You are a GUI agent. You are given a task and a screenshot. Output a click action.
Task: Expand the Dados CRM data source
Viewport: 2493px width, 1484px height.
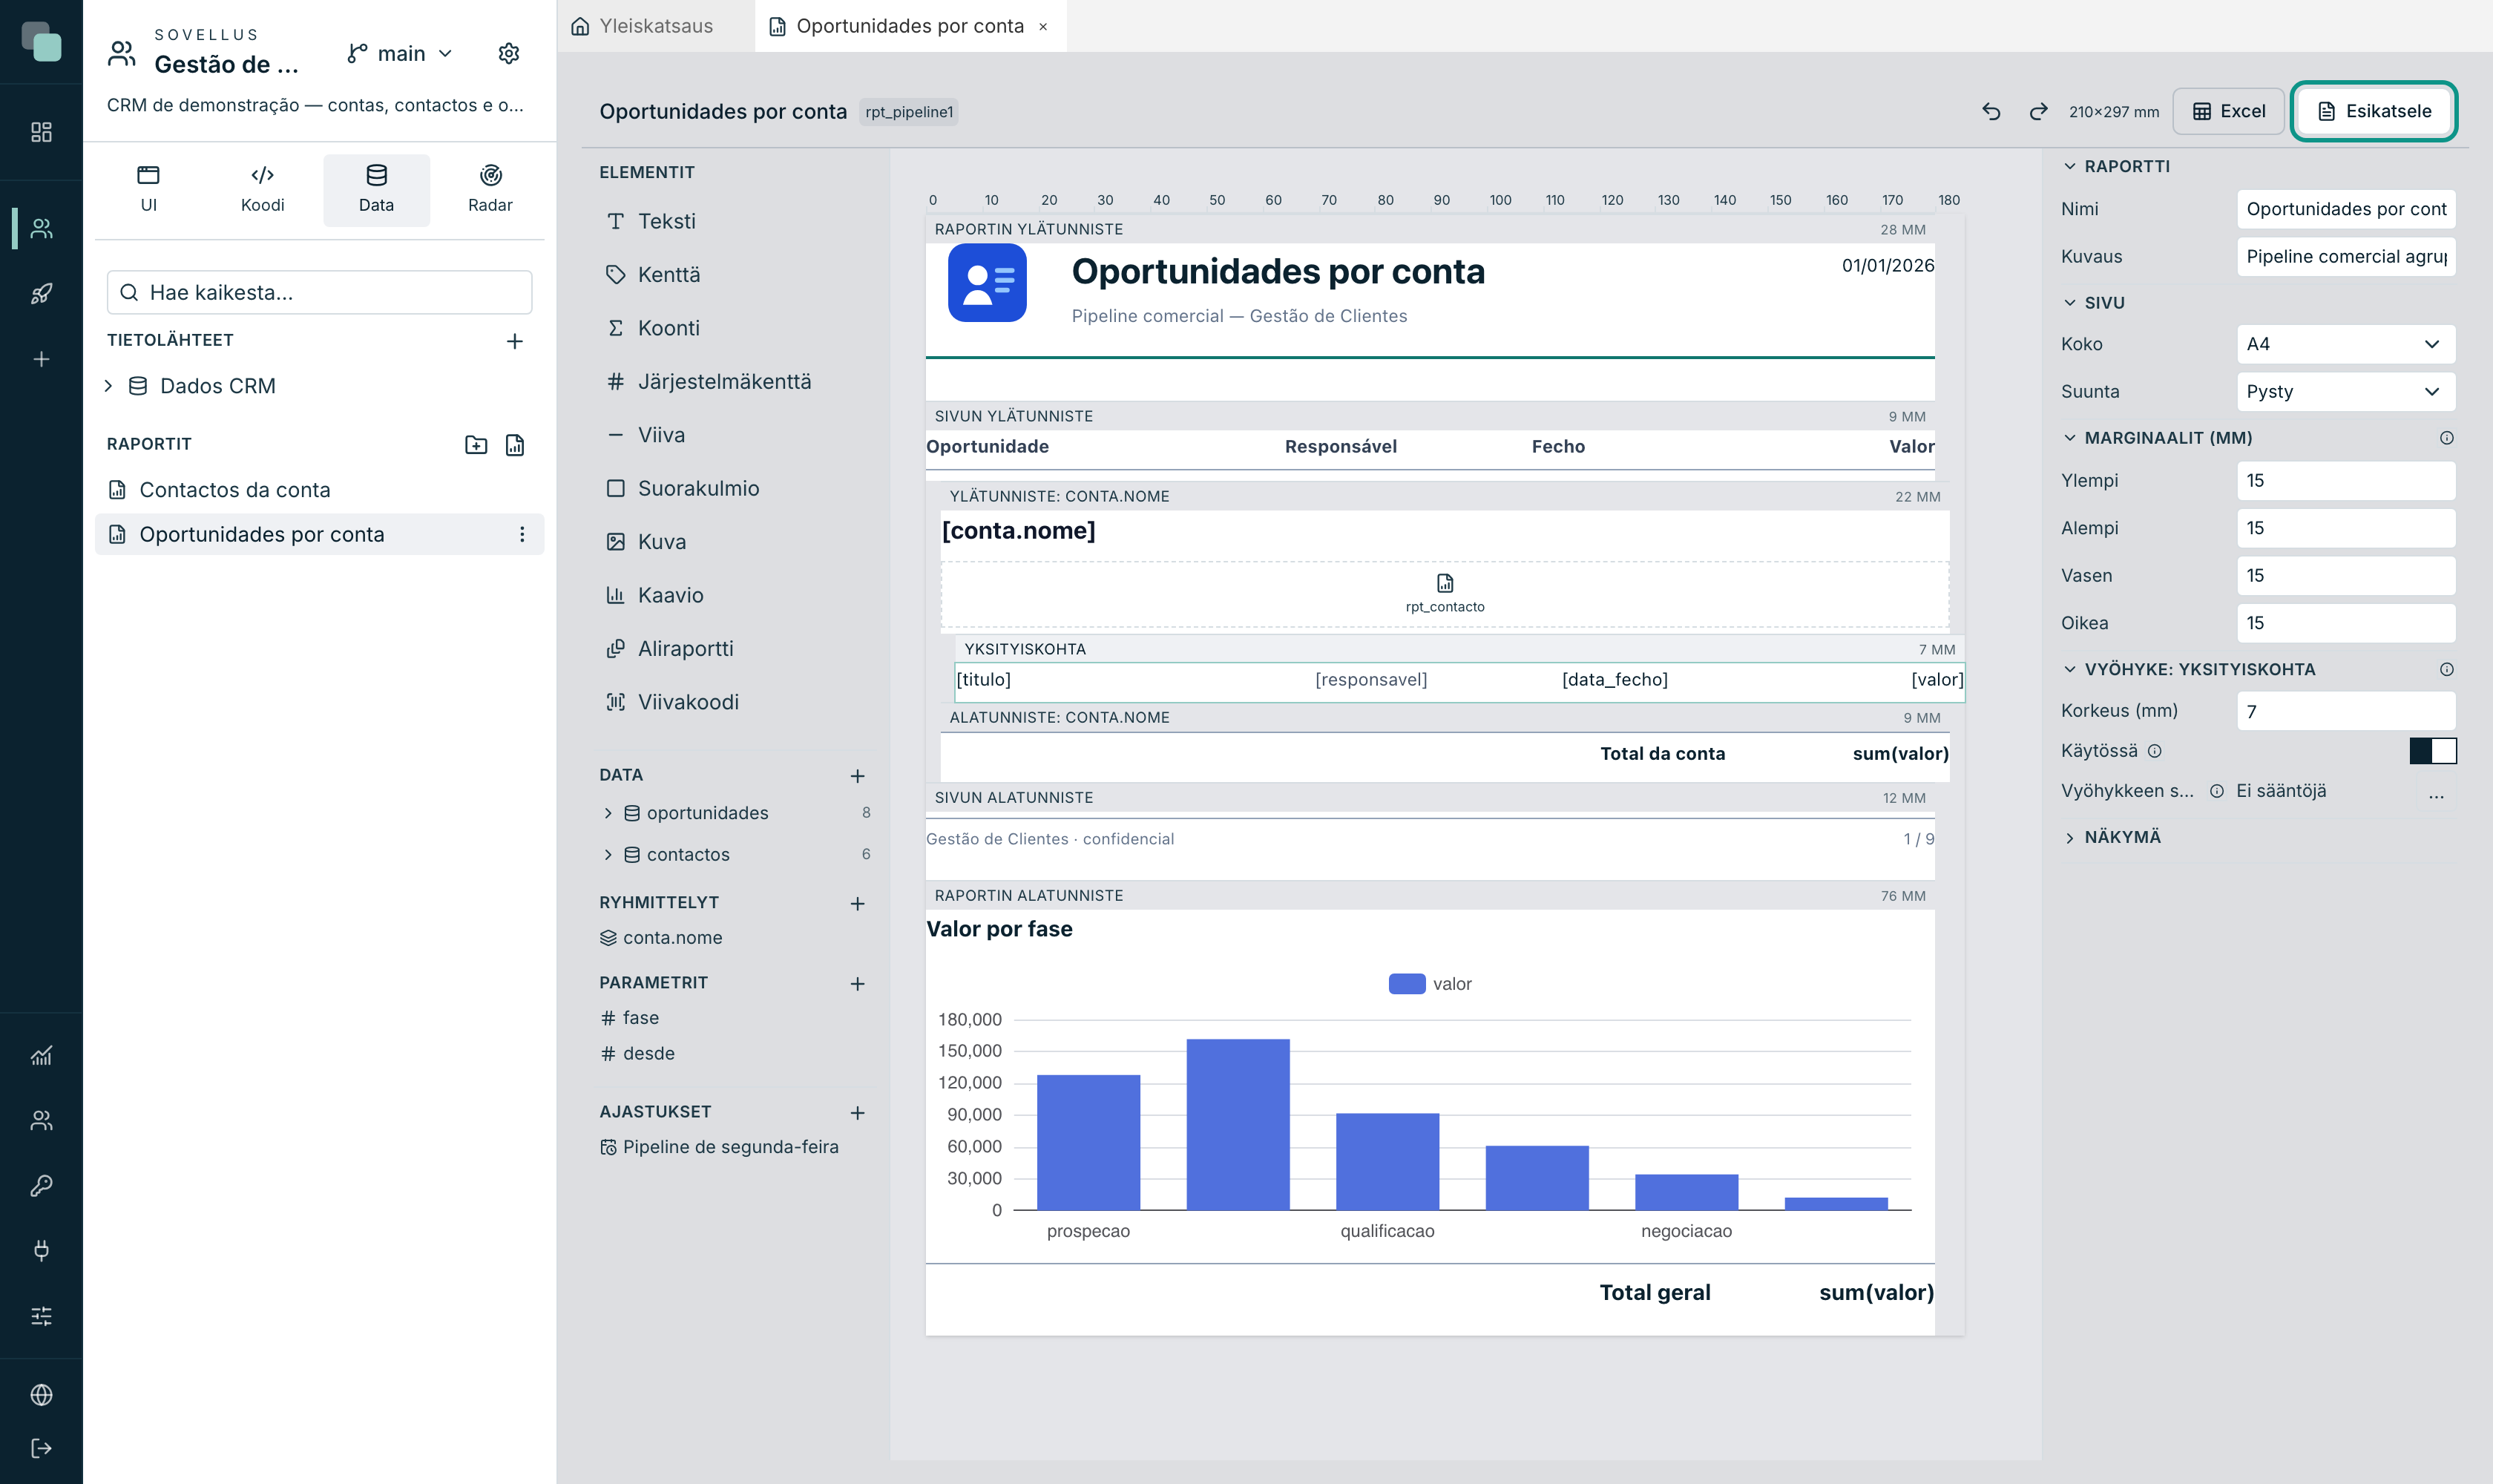(108, 386)
